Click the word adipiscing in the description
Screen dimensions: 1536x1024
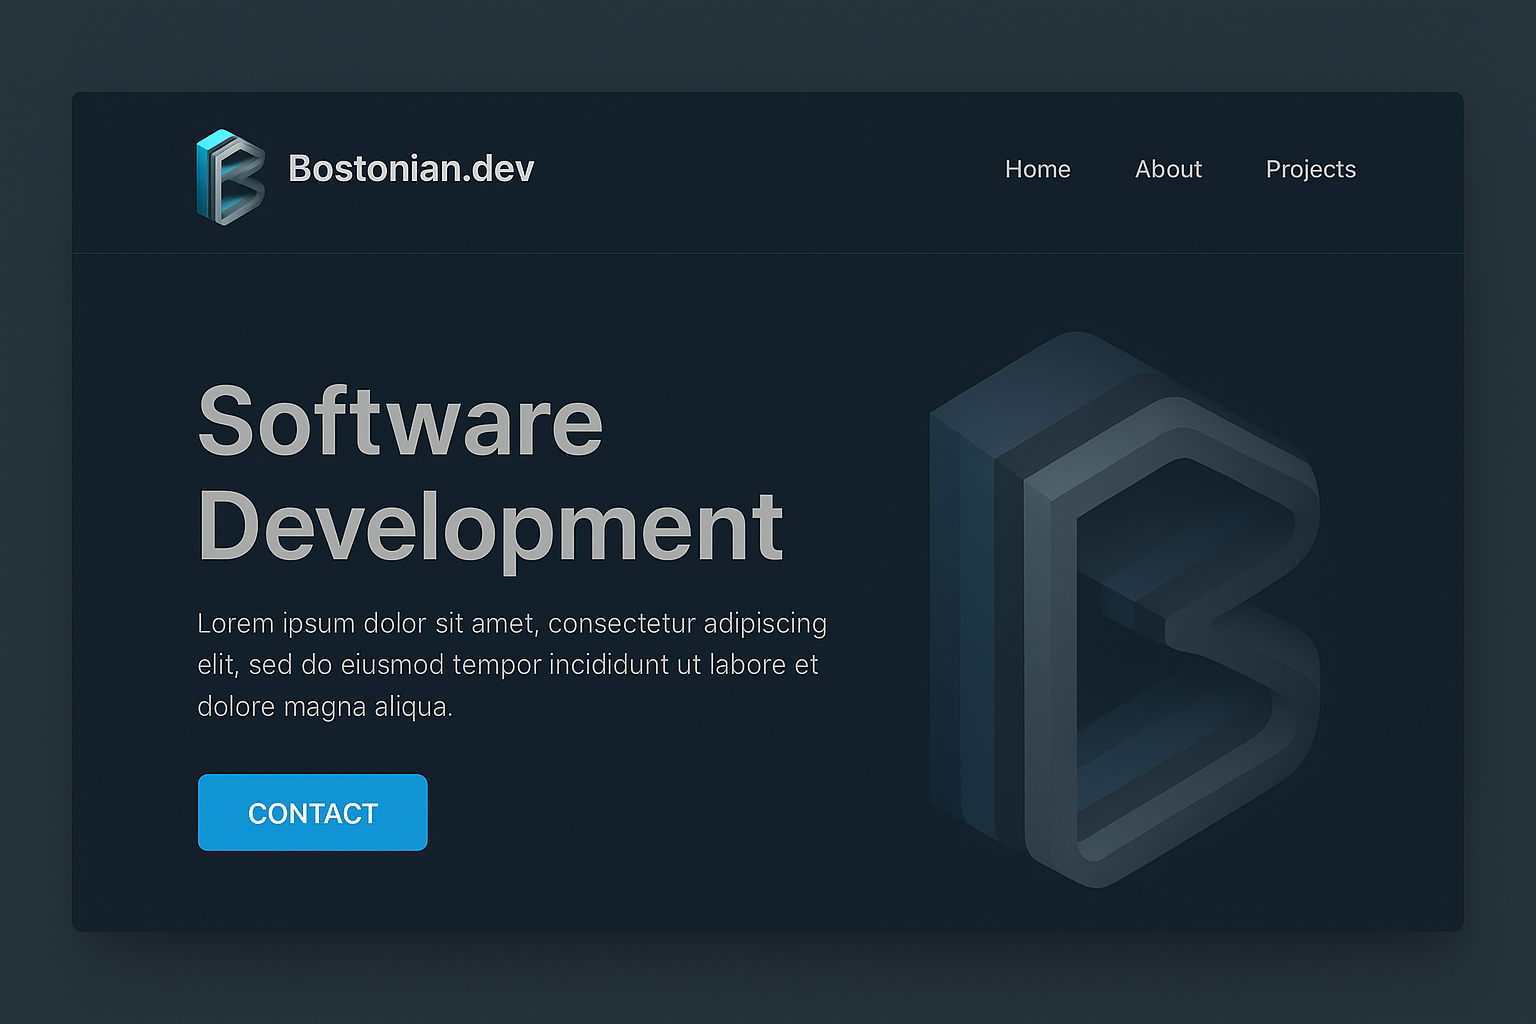click(765, 624)
